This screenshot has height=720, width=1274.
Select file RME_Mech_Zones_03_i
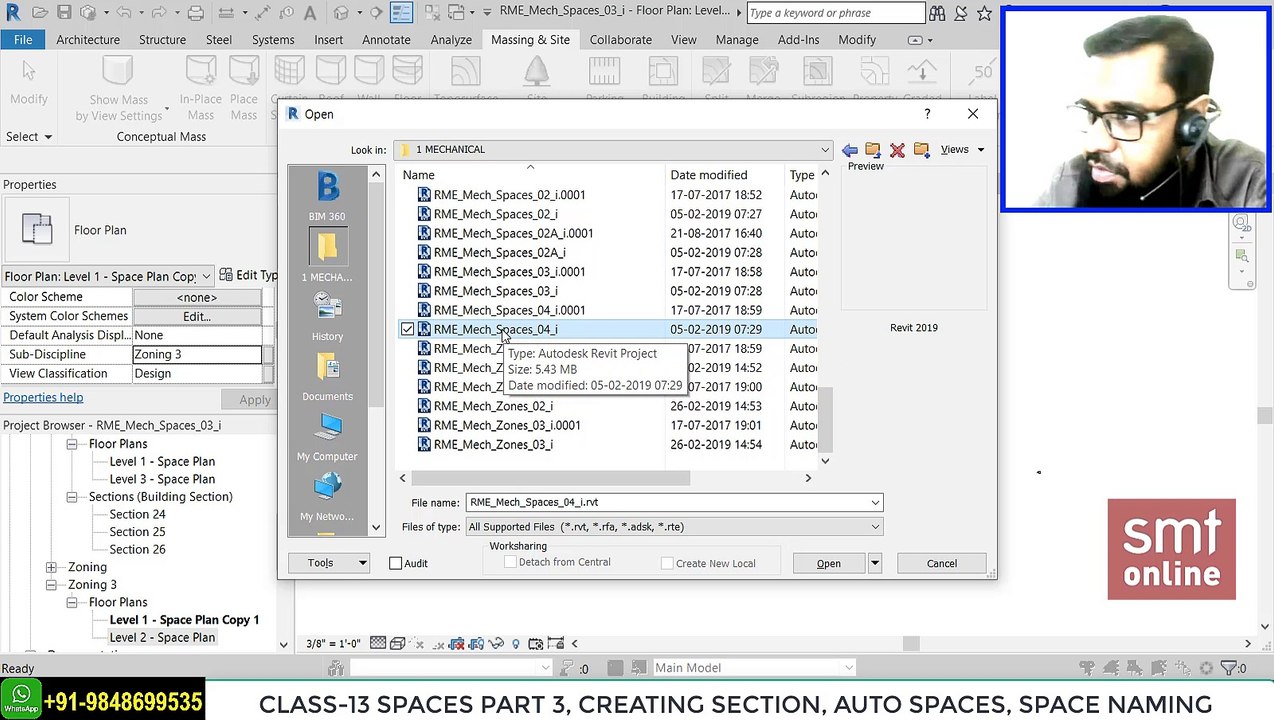point(493,445)
